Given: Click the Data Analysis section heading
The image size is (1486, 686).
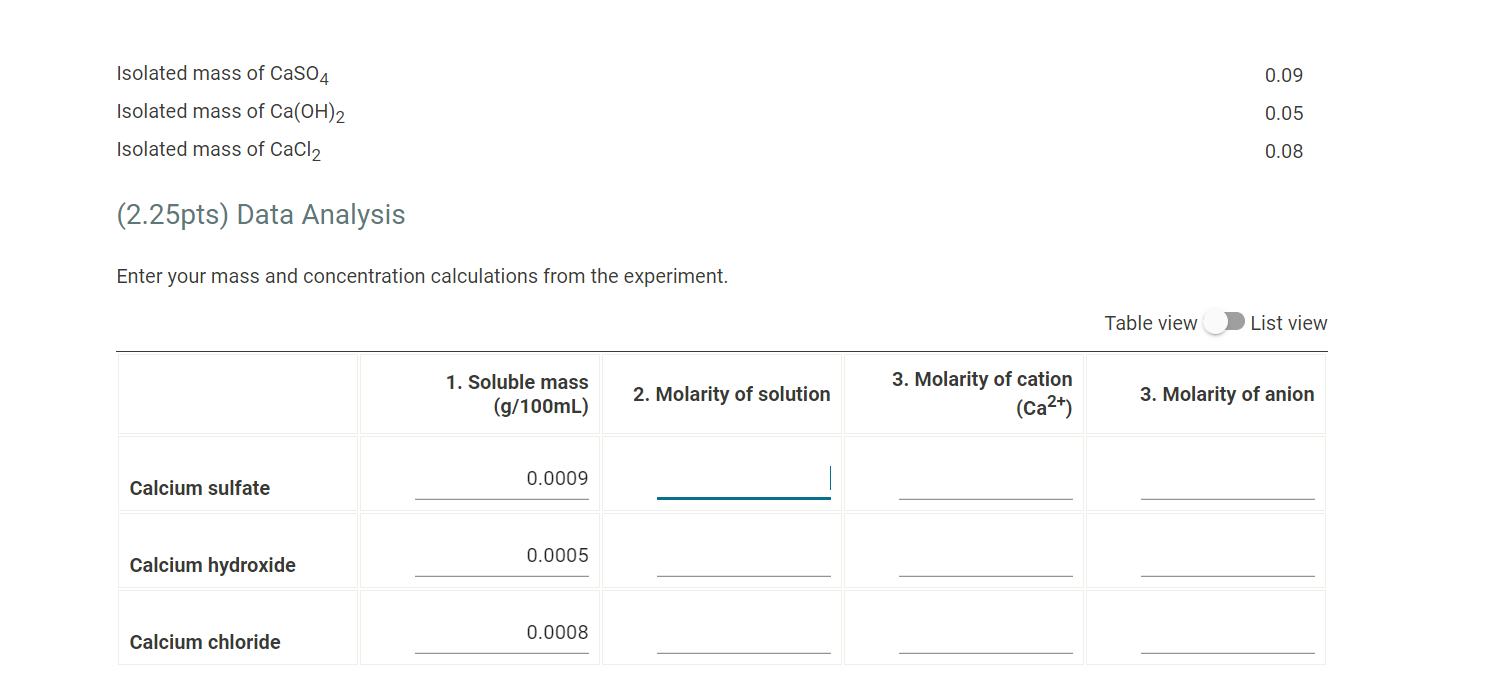Looking at the screenshot, I should click(261, 214).
